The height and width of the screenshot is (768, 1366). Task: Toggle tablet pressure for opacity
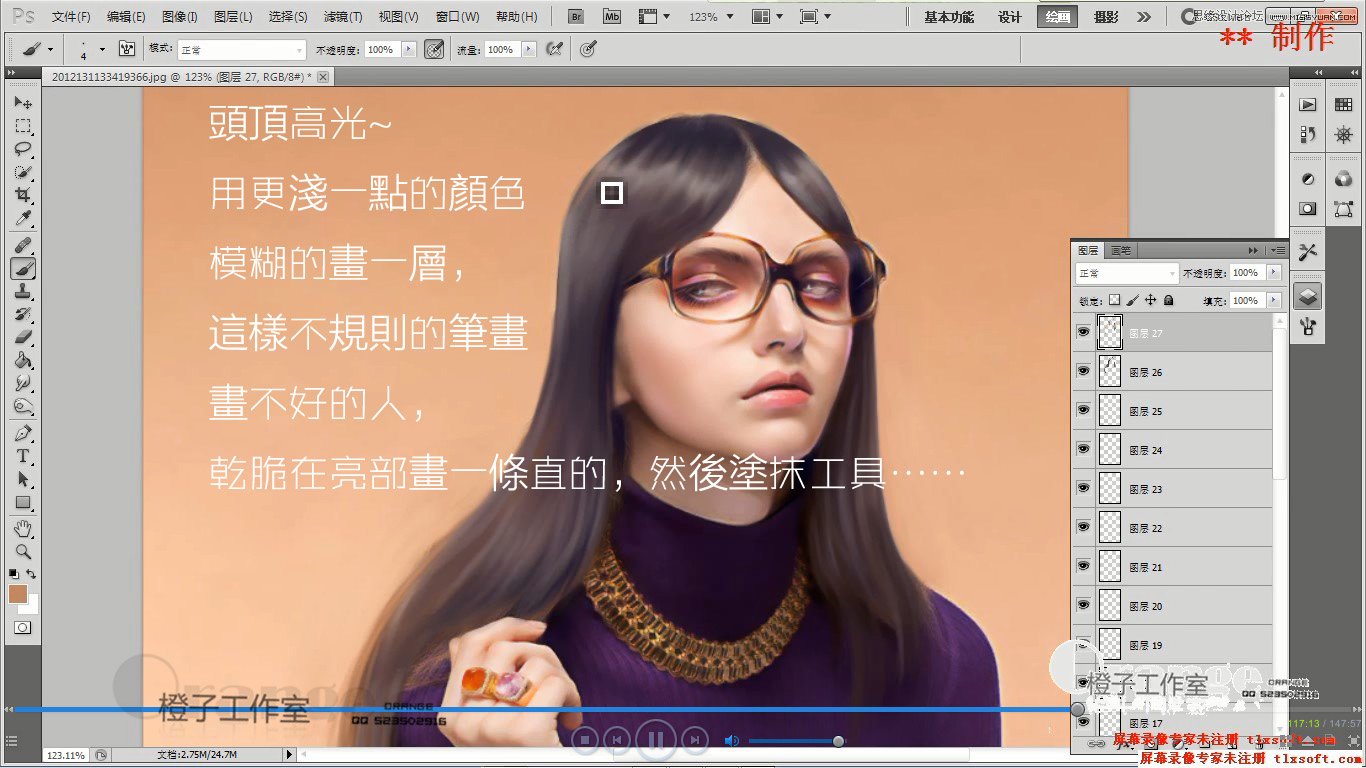coord(434,49)
